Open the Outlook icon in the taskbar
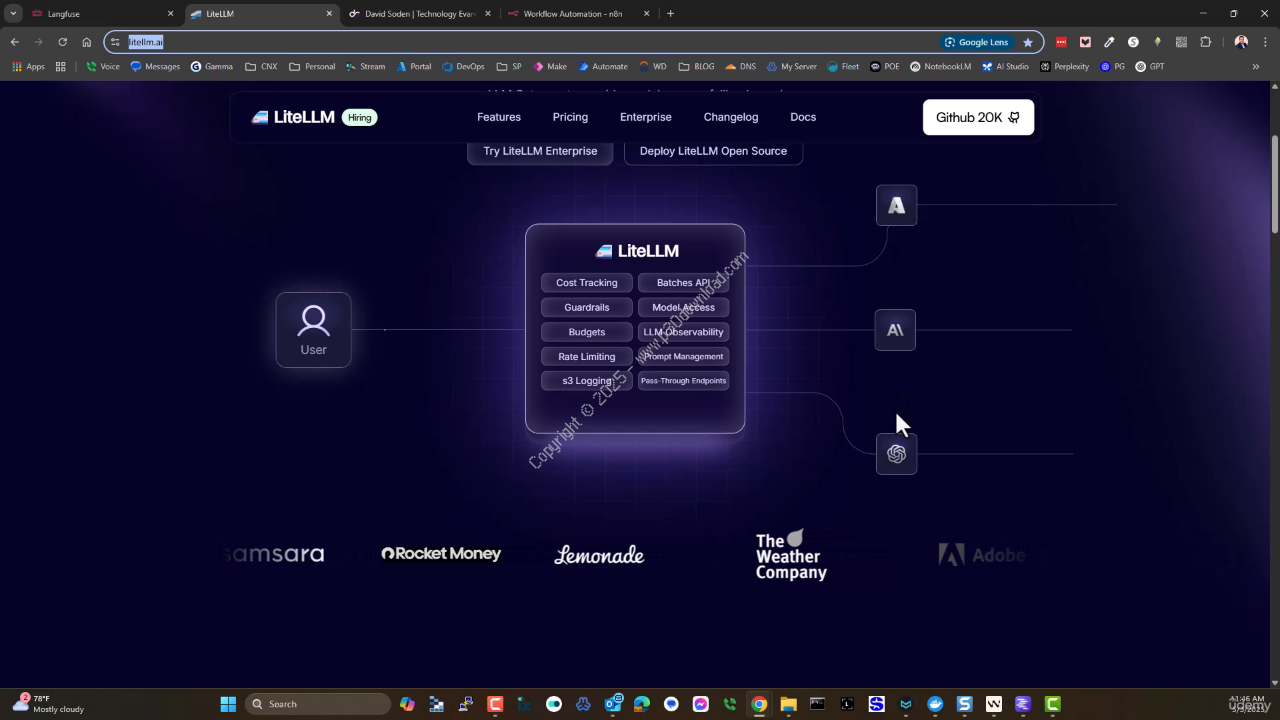The height and width of the screenshot is (720, 1280). click(613, 704)
